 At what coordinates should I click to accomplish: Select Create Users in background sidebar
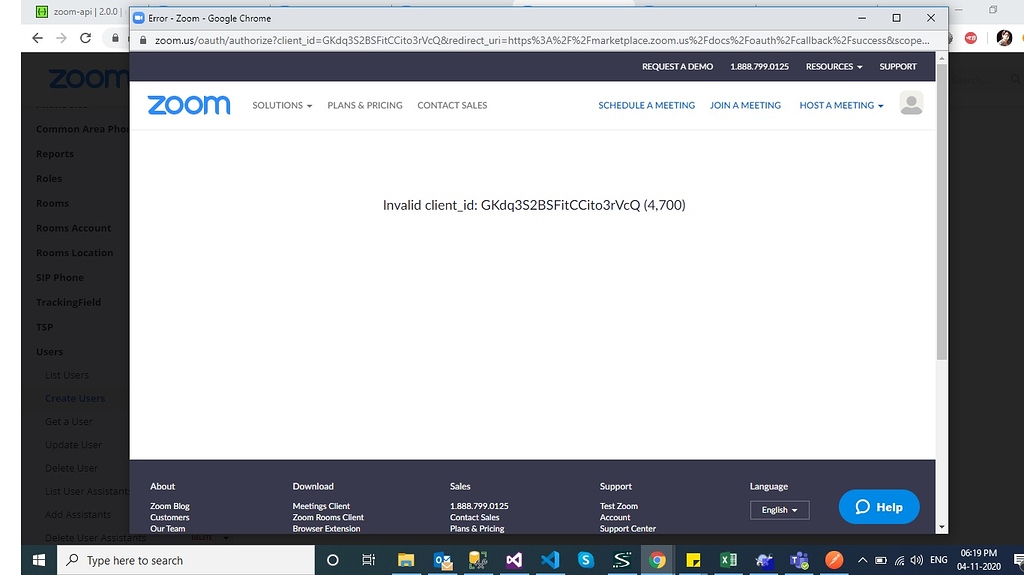[x=75, y=398]
